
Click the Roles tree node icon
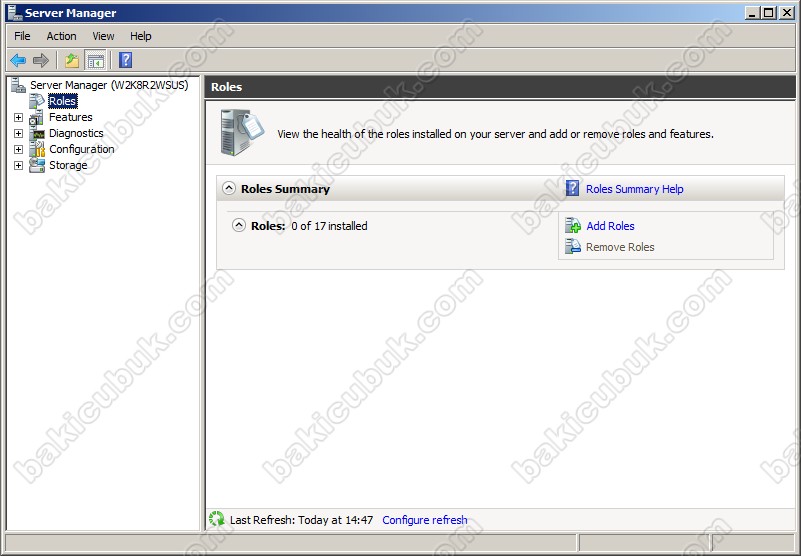tap(37, 101)
